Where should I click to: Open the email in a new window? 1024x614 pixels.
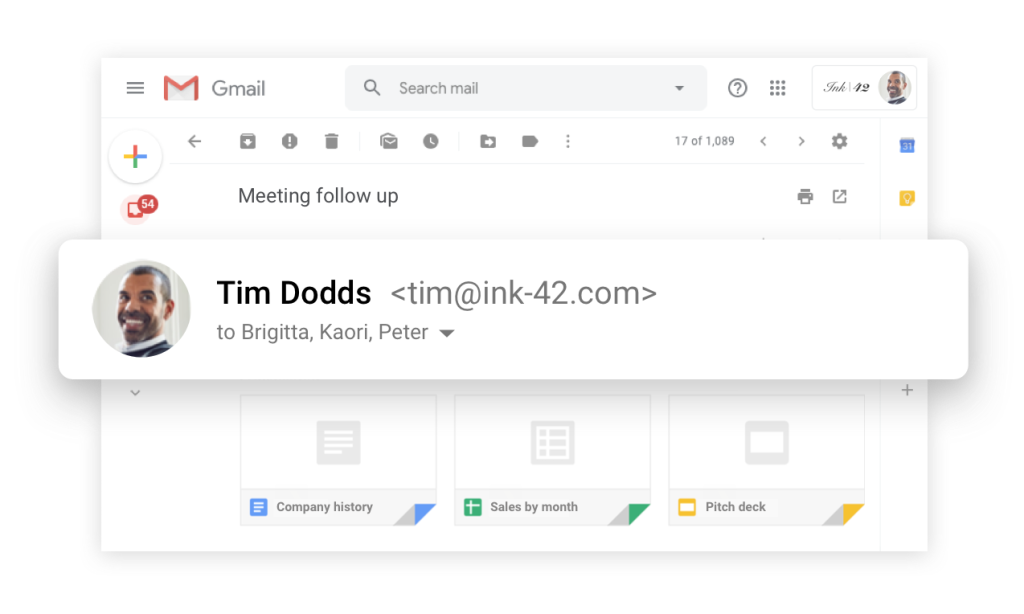click(840, 196)
